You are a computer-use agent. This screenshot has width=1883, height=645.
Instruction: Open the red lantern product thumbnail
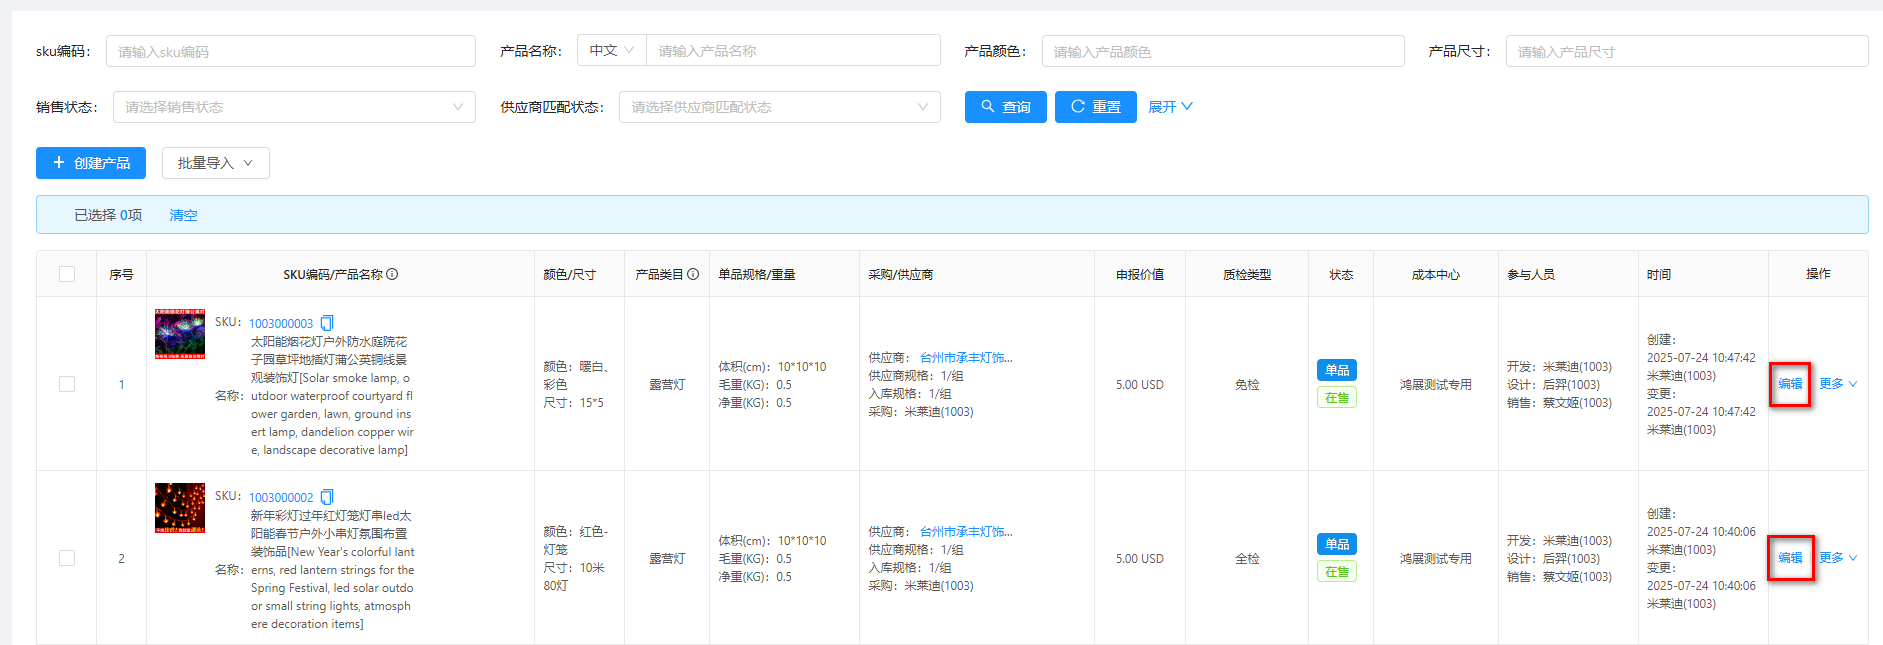click(x=180, y=508)
